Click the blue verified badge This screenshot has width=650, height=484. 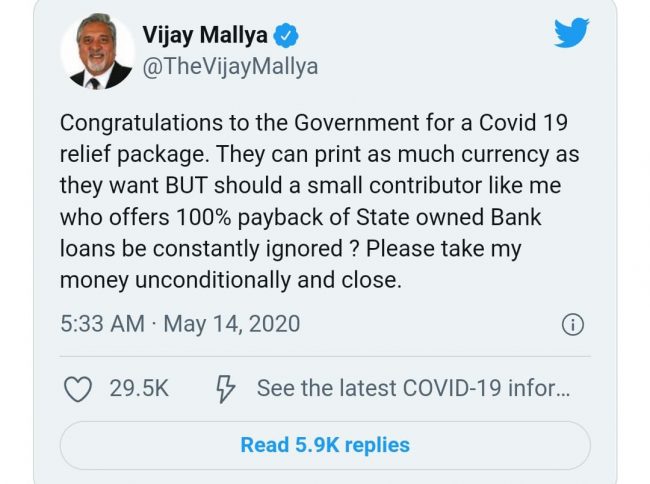pos(286,35)
